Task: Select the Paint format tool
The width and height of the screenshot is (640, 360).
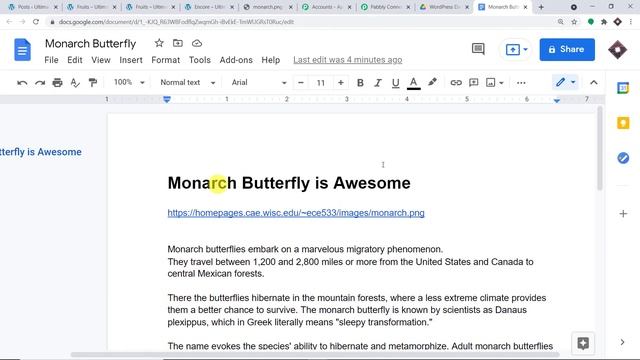Action: tap(93, 83)
